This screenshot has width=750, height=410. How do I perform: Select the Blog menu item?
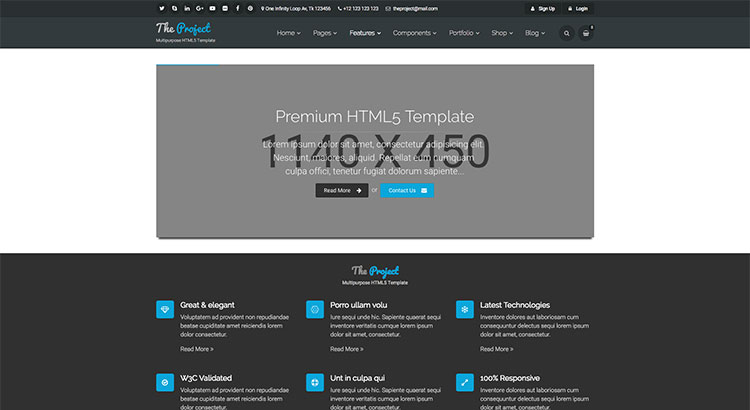tap(535, 33)
